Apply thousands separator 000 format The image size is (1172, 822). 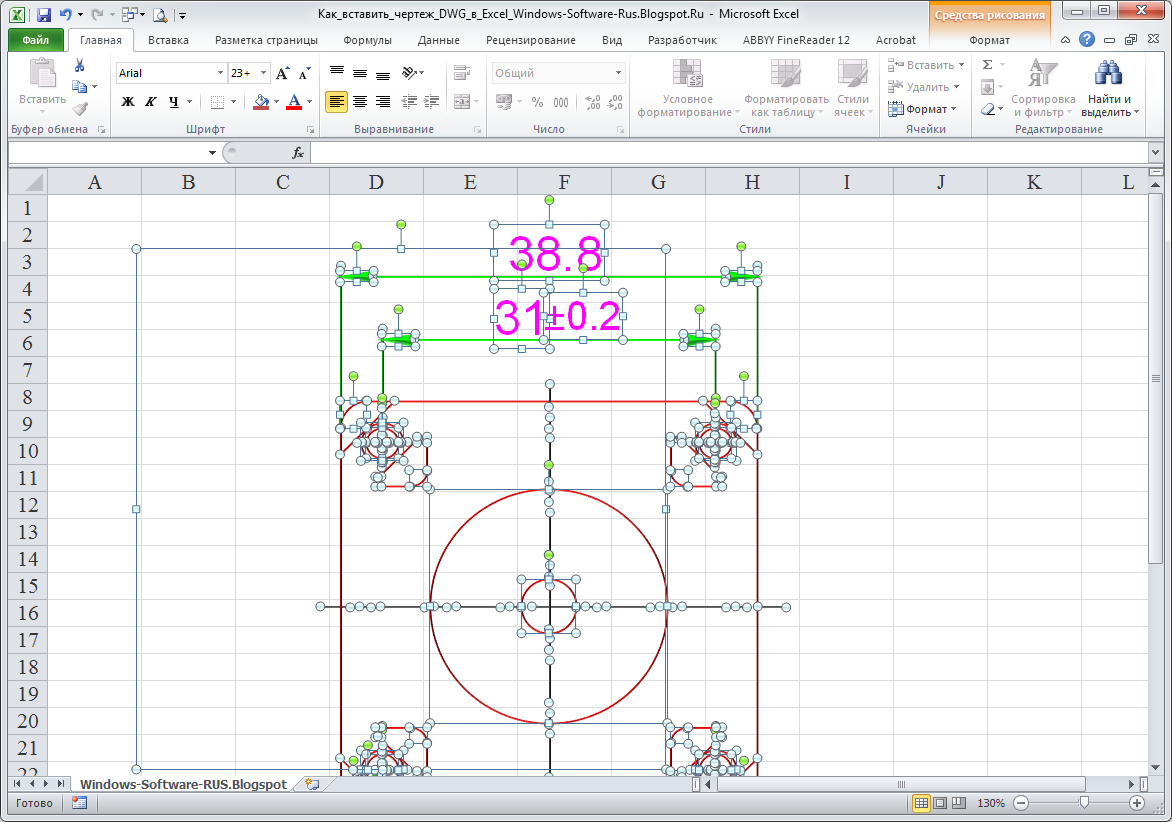click(x=561, y=102)
